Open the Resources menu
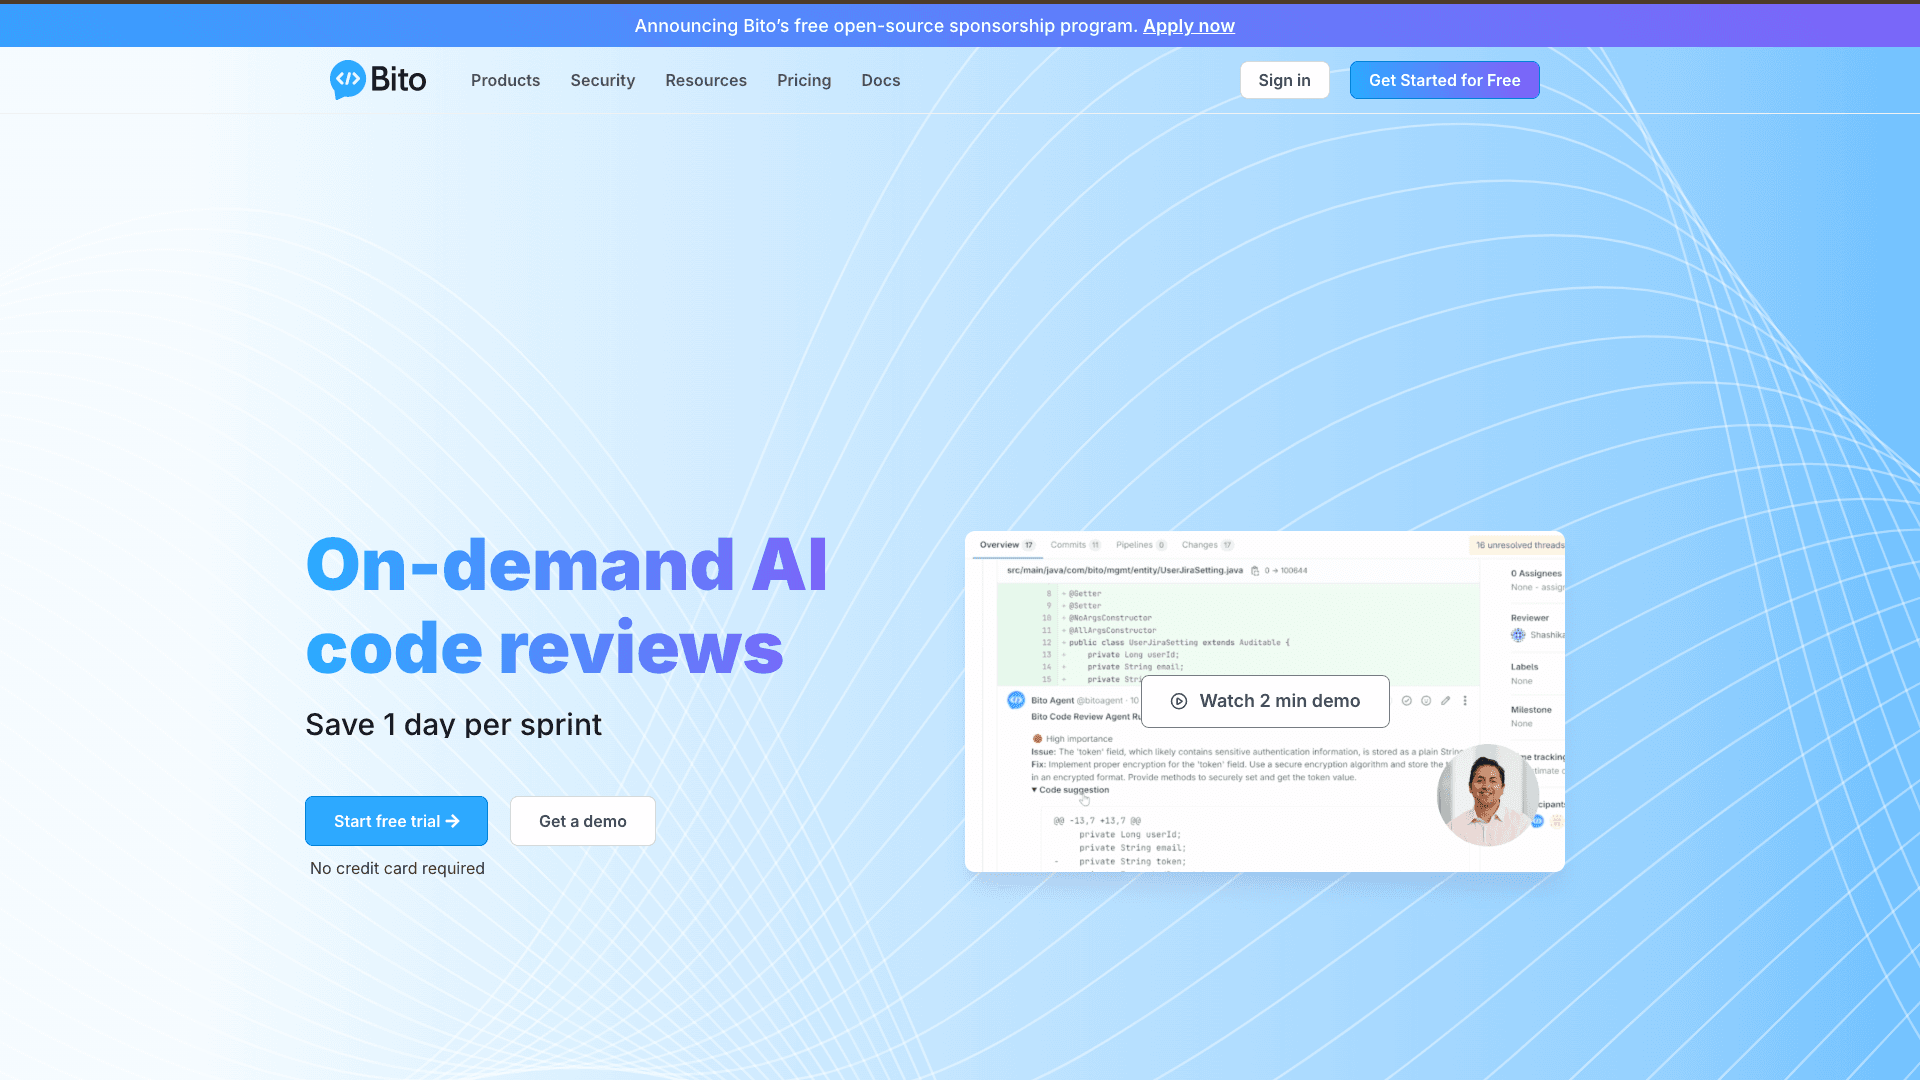1920x1080 pixels. point(706,80)
